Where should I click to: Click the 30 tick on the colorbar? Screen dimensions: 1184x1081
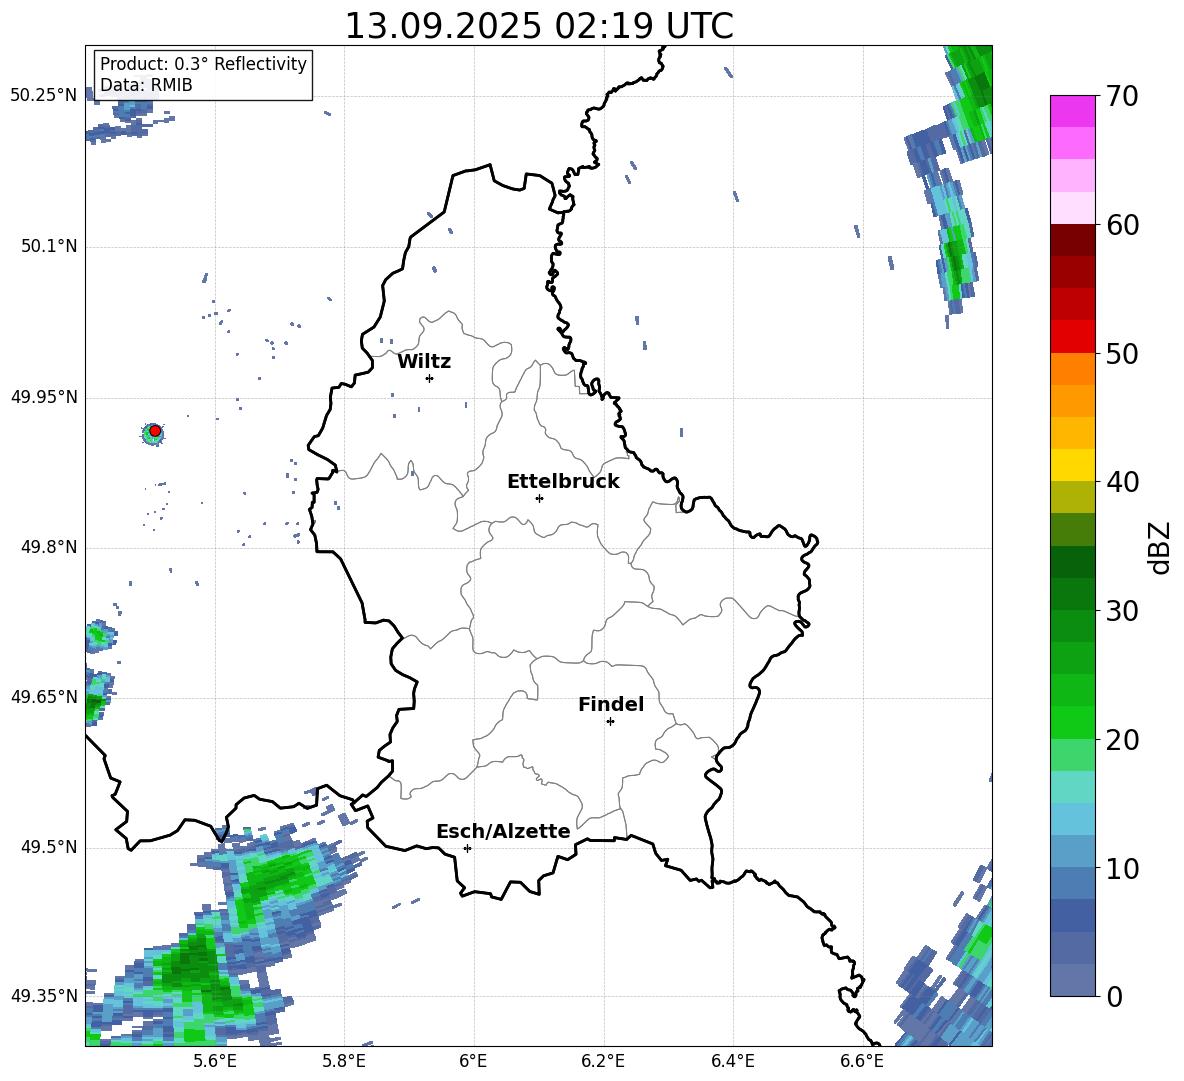[1122, 611]
